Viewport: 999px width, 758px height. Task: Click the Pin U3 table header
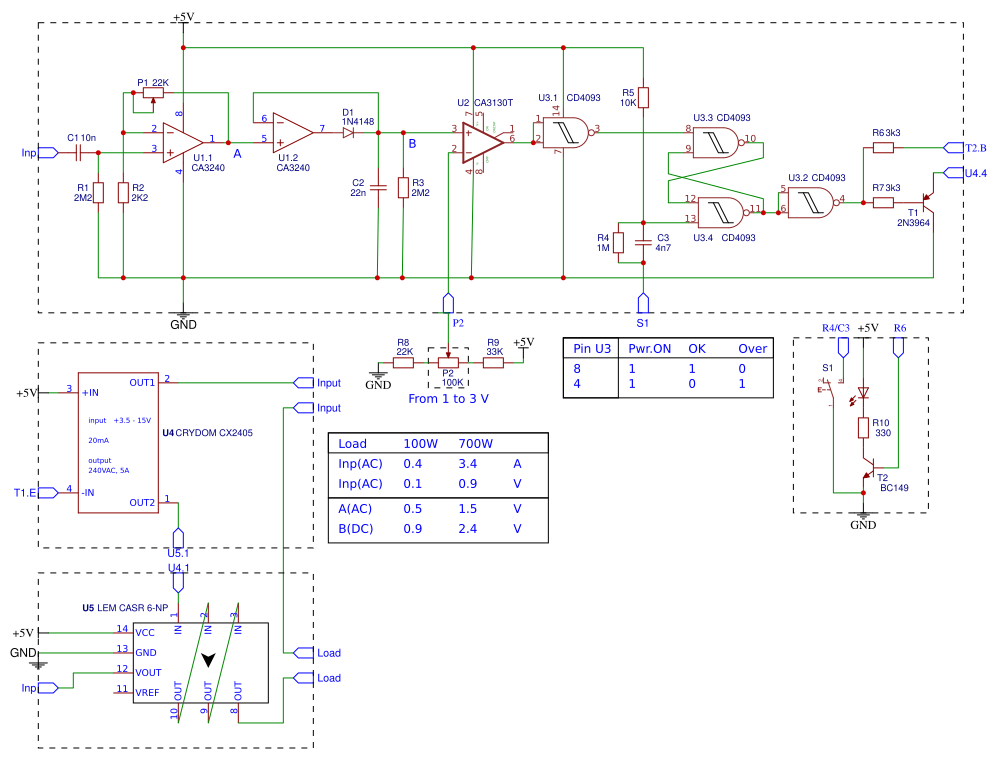click(x=591, y=349)
